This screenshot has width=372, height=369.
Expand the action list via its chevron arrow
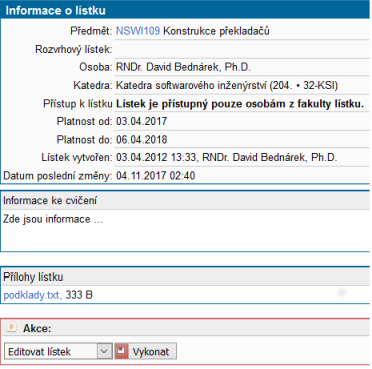coord(104,351)
